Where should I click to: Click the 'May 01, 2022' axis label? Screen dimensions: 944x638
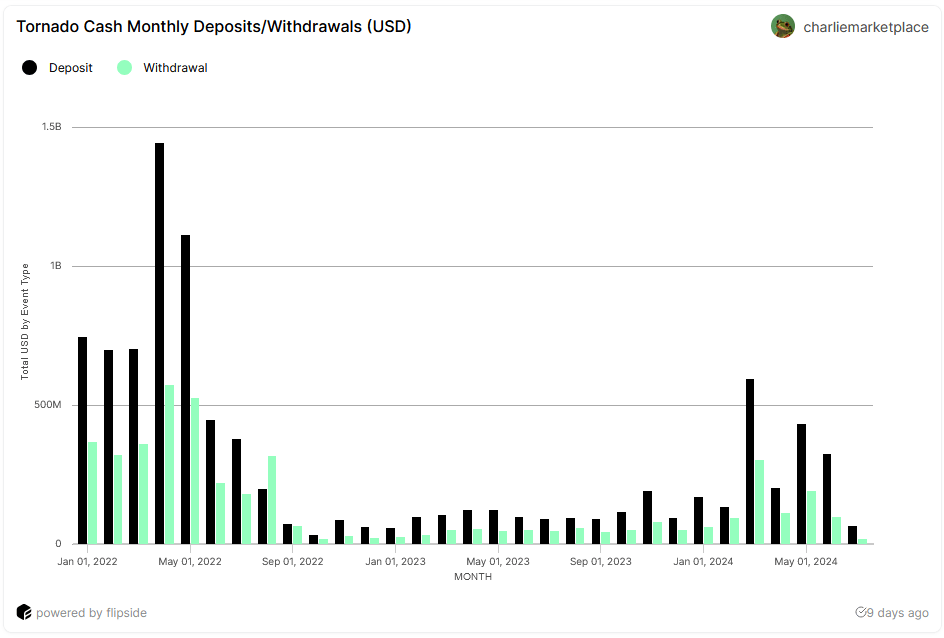click(190, 562)
